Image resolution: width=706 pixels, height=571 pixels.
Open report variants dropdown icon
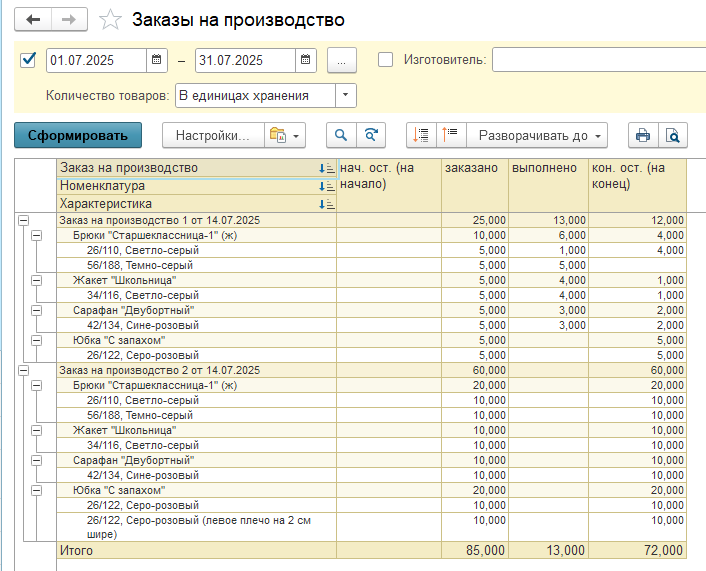[x=285, y=135]
